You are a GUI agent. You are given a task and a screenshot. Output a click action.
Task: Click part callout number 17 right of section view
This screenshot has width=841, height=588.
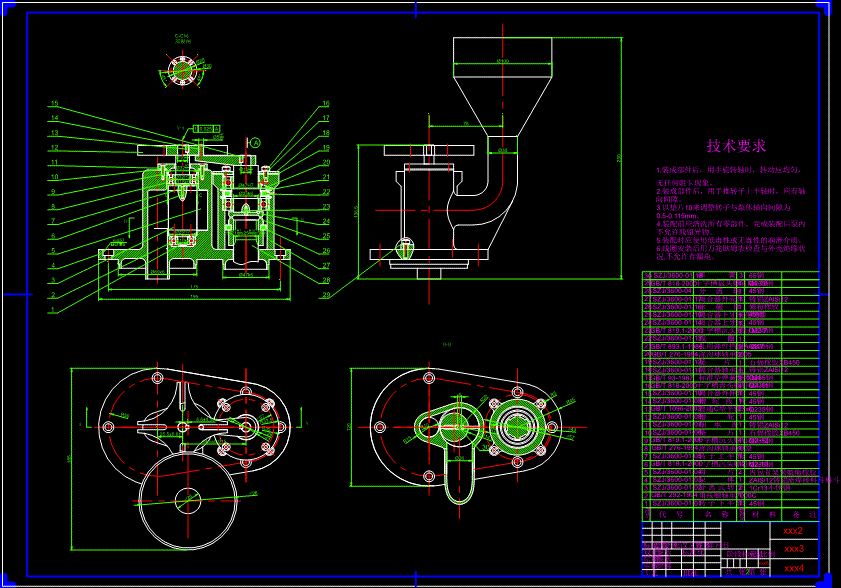326,118
